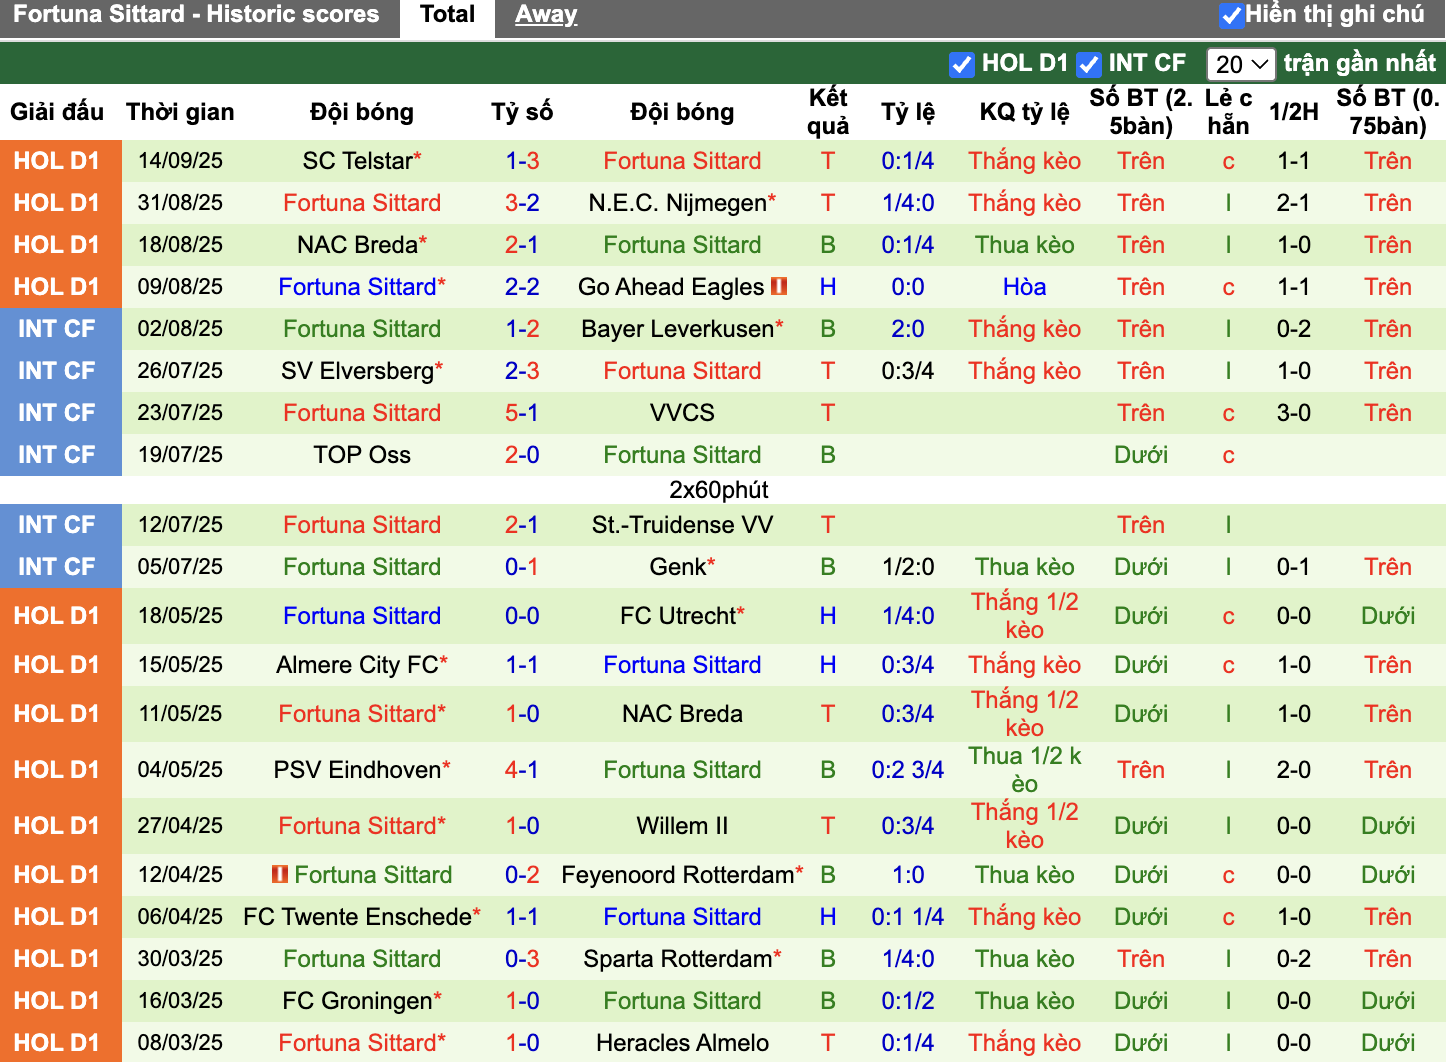Click the 2-1 half-time score for N.E.C. match
Screen dimensions: 1446x1062
pyautogui.click(x=1294, y=203)
